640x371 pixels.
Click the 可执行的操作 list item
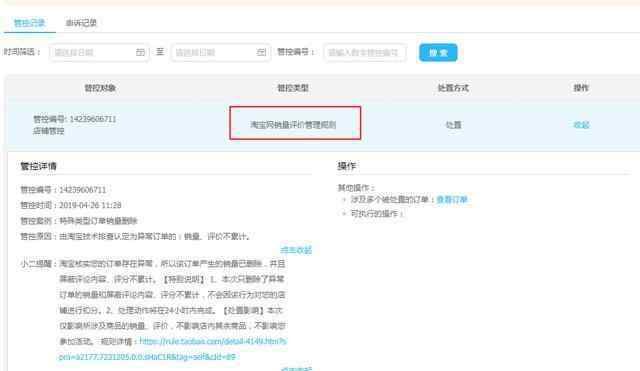coord(376,213)
